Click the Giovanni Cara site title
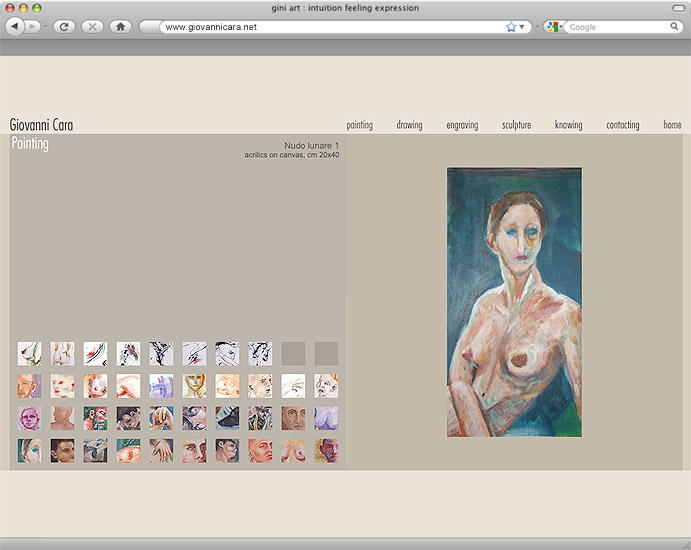Image resolution: width=691 pixels, height=550 pixels. [41, 125]
